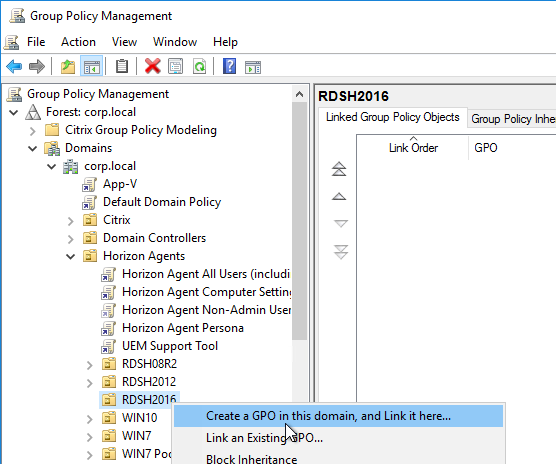
Task: Click the Domains node icon
Action: coord(52,148)
